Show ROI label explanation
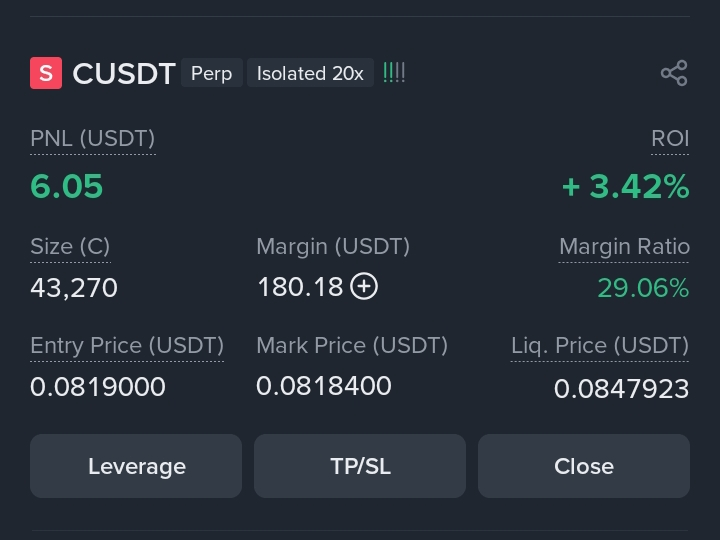The height and width of the screenshot is (540, 720). click(670, 139)
